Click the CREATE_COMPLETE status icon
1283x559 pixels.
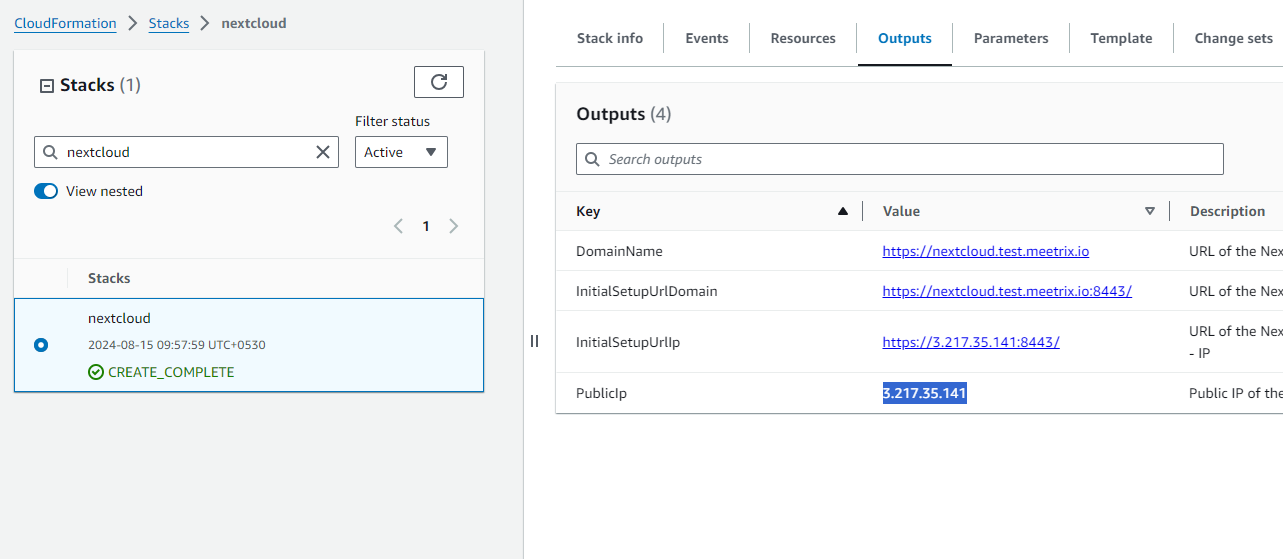(96, 372)
